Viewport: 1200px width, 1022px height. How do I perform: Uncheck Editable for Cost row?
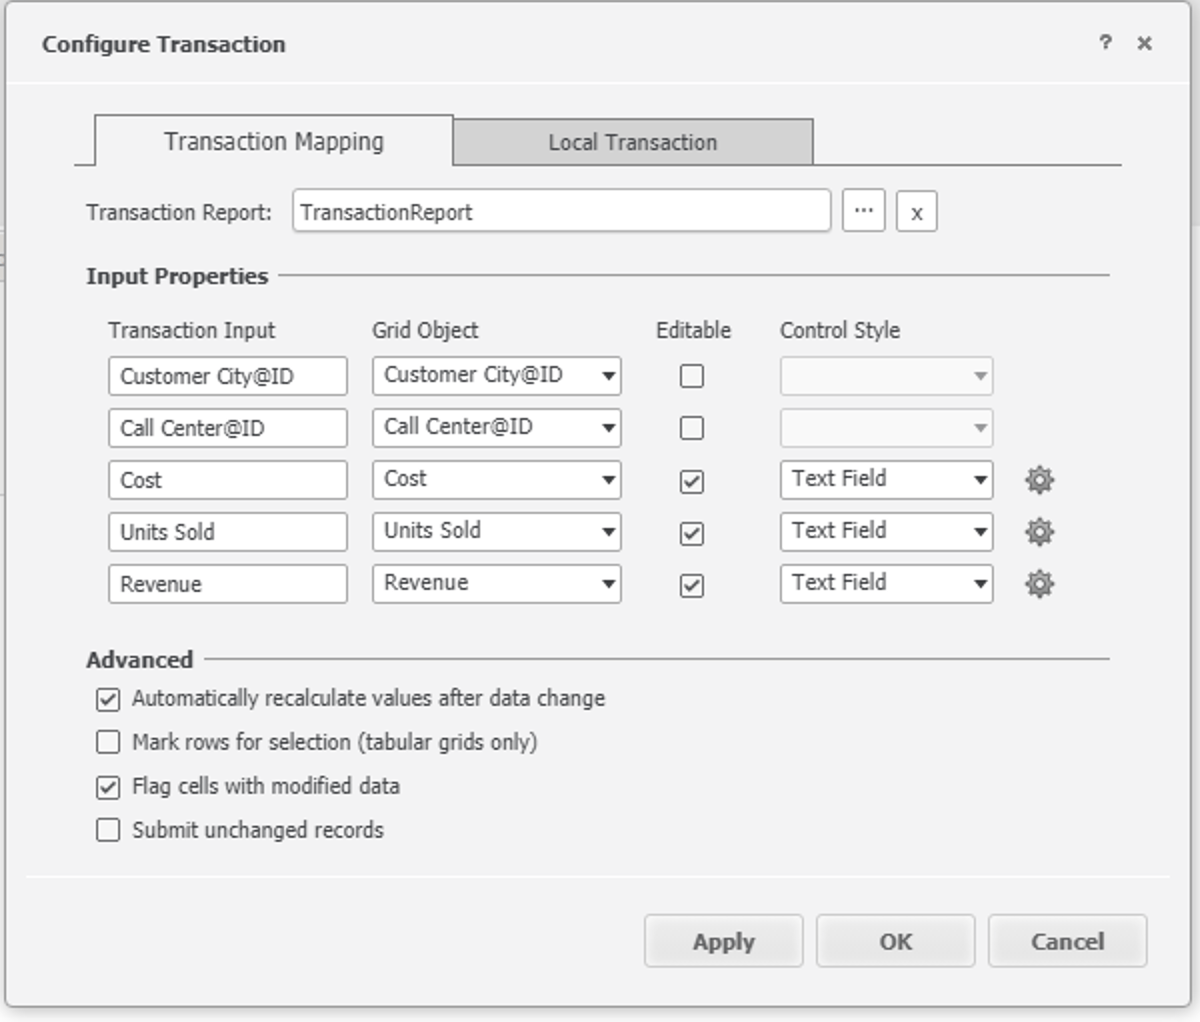pos(691,481)
